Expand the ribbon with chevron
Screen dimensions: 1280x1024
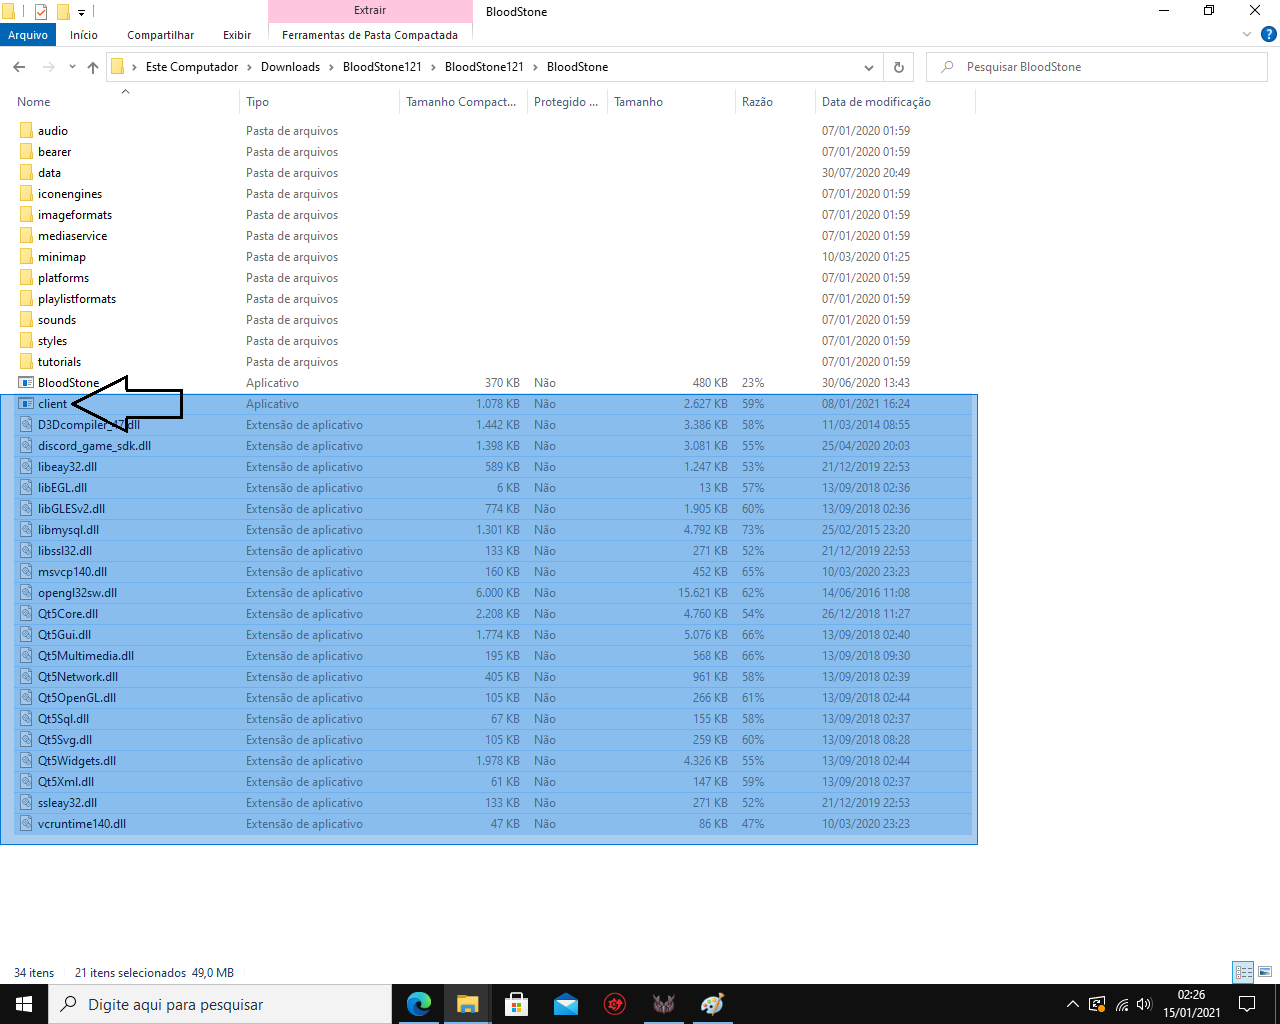pos(1247,35)
